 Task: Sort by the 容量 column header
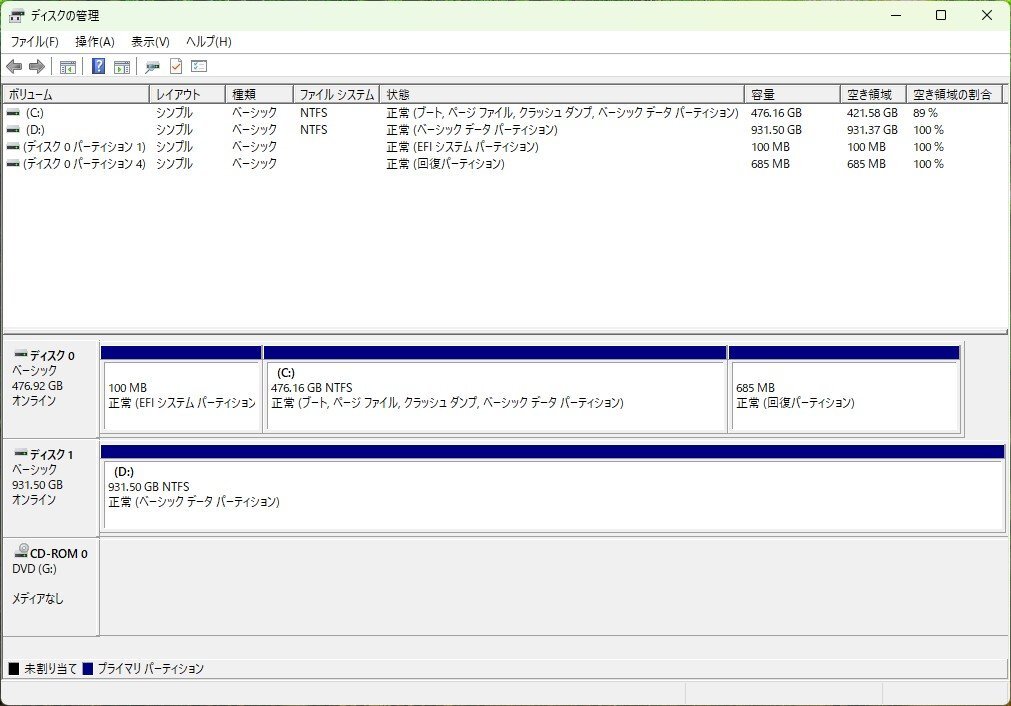tap(792, 95)
